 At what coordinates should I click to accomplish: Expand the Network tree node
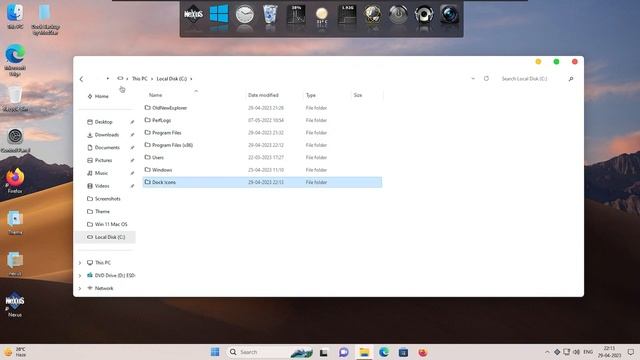(80, 289)
